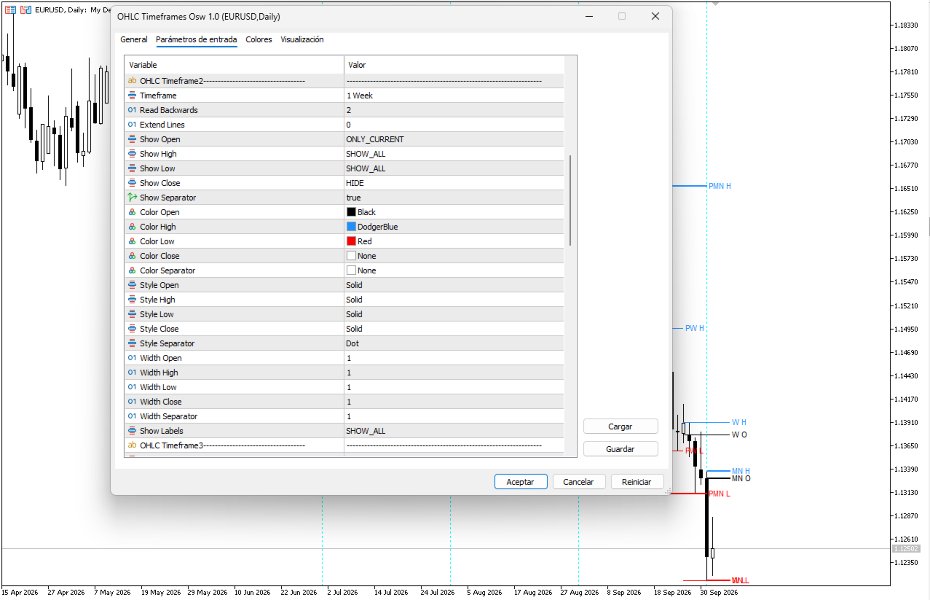Click the Guardar button
The image size is (930, 600).
pyautogui.click(x=620, y=449)
